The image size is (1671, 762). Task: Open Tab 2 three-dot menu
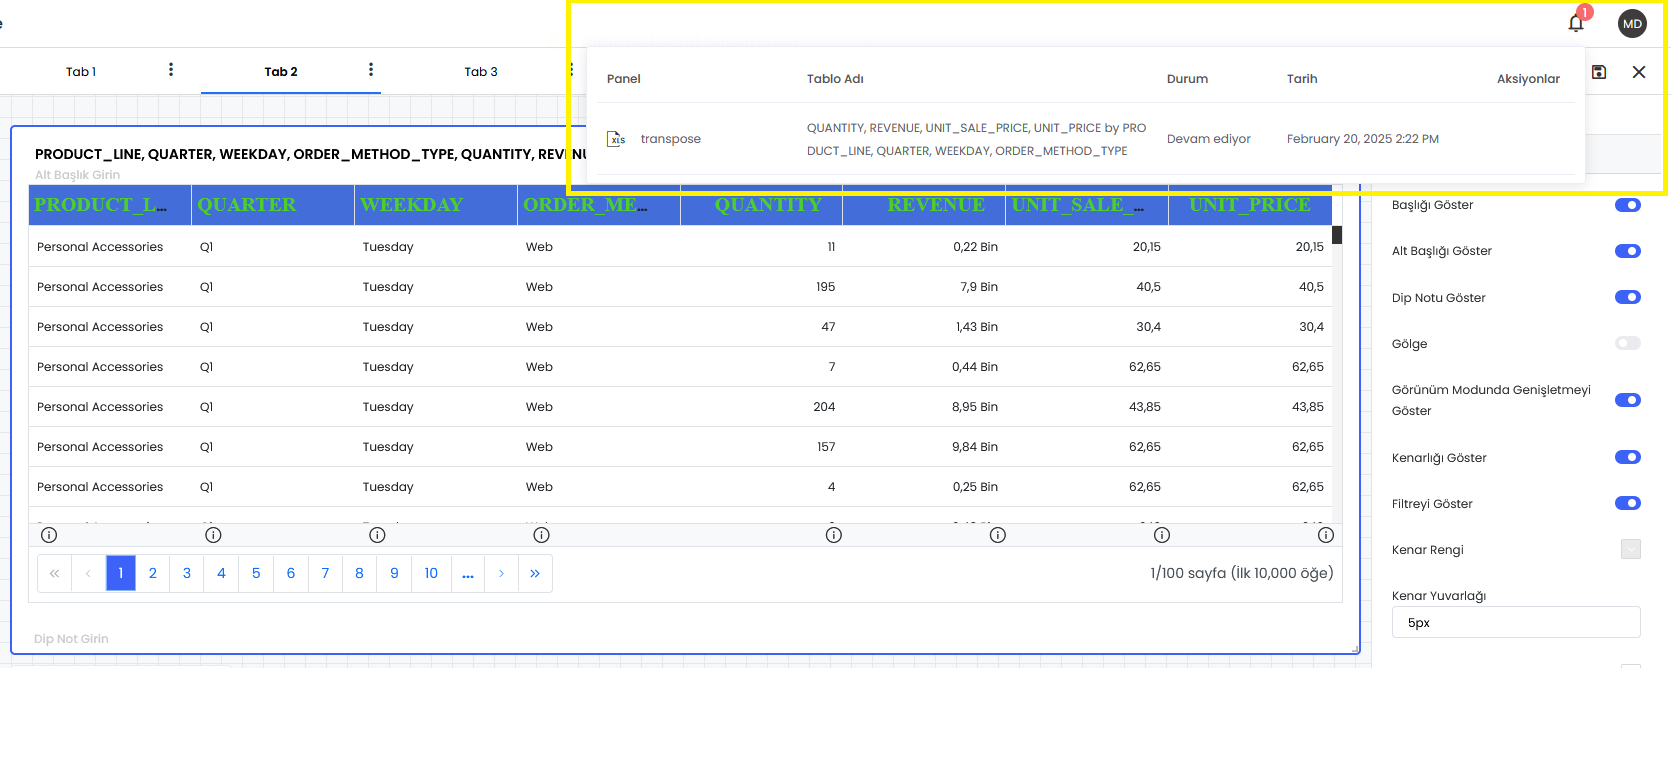coord(371,70)
